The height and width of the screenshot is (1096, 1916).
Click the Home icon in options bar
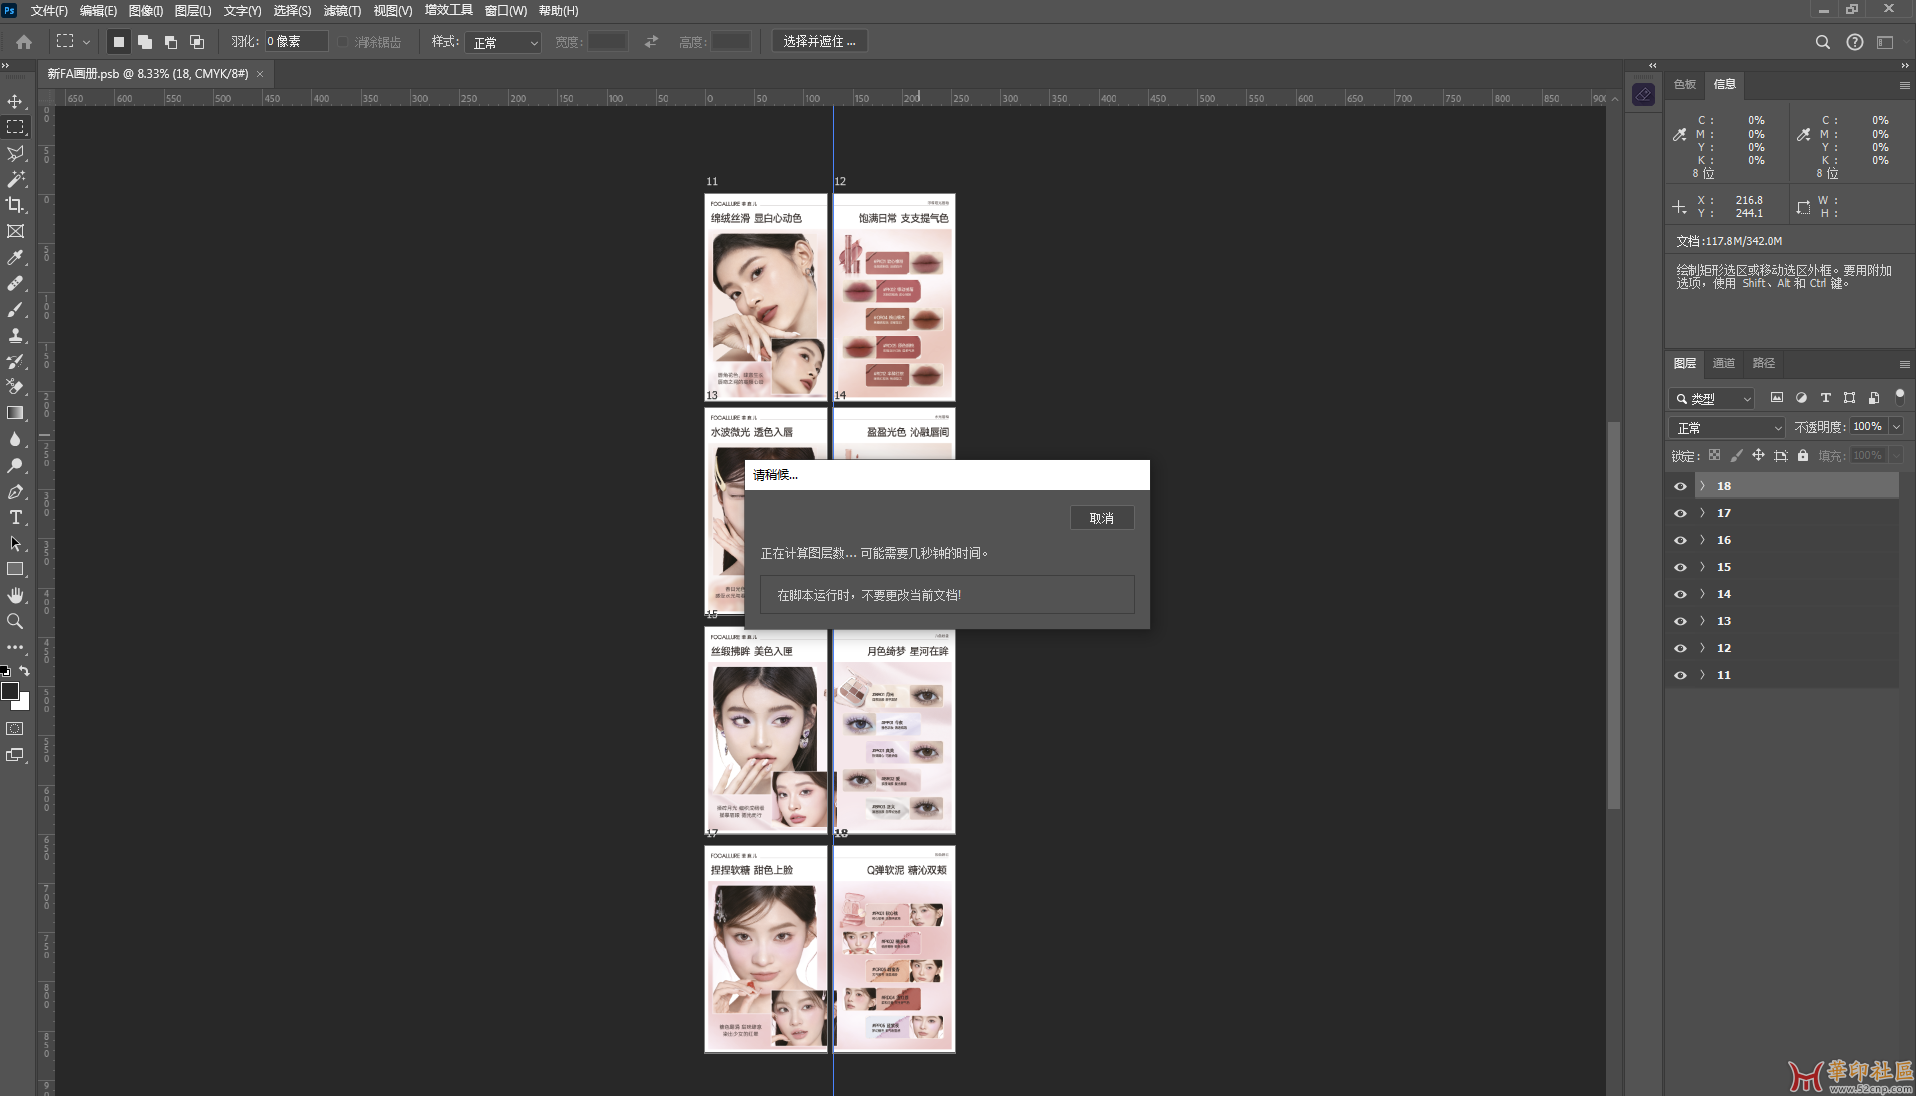click(24, 42)
